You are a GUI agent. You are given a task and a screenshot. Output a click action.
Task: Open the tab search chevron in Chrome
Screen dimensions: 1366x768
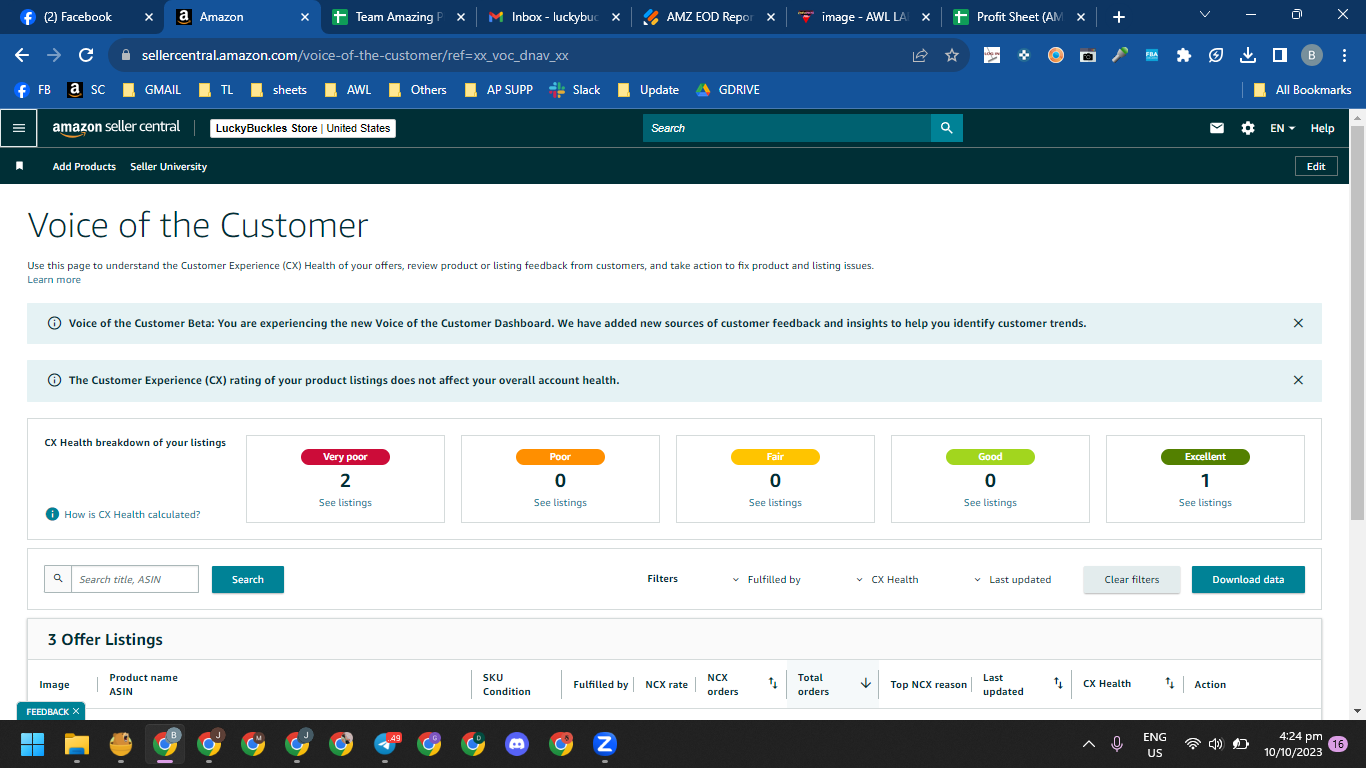click(x=1204, y=15)
